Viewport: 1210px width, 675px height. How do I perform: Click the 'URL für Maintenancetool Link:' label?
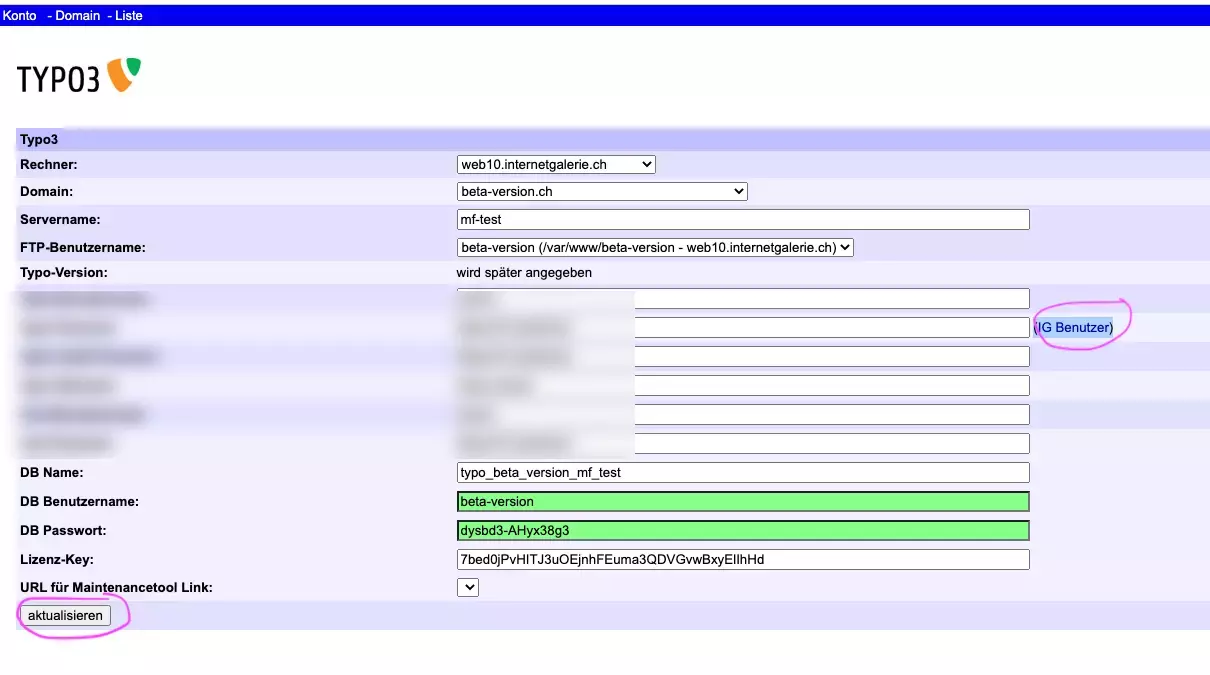coord(116,587)
